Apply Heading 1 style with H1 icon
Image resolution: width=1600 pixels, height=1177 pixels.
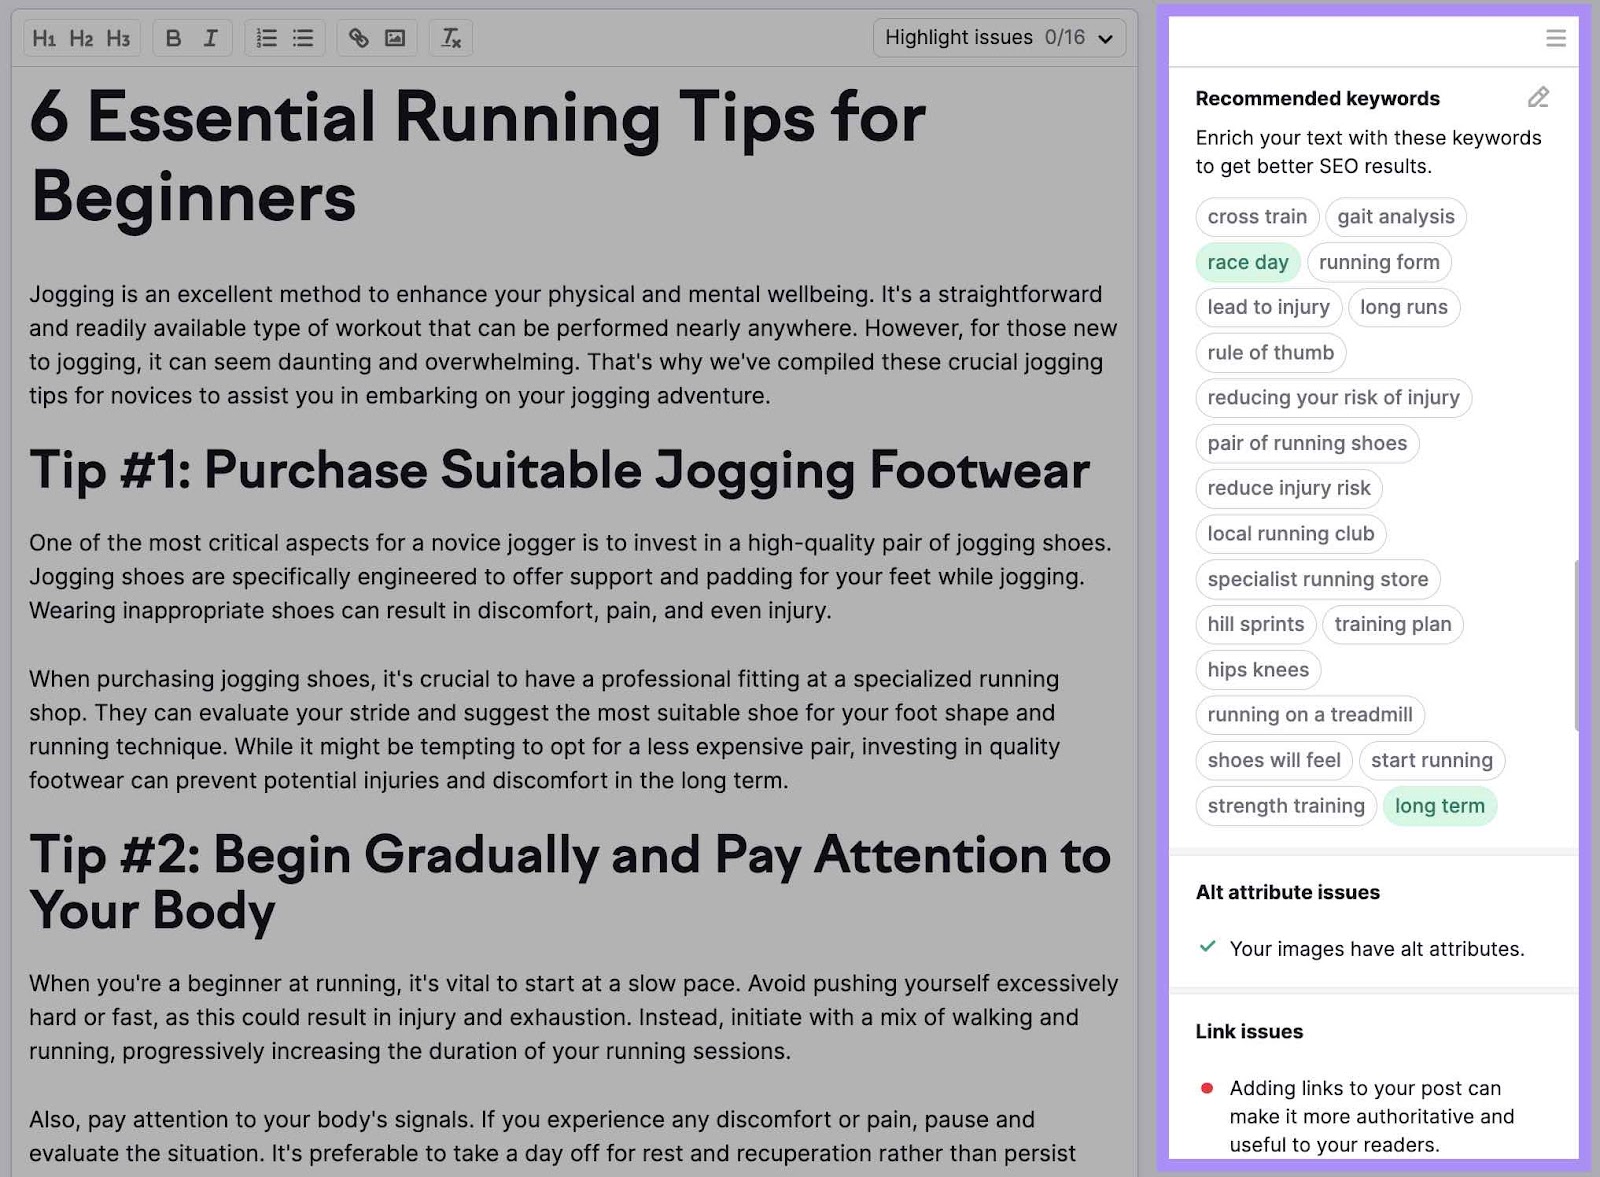(44, 38)
